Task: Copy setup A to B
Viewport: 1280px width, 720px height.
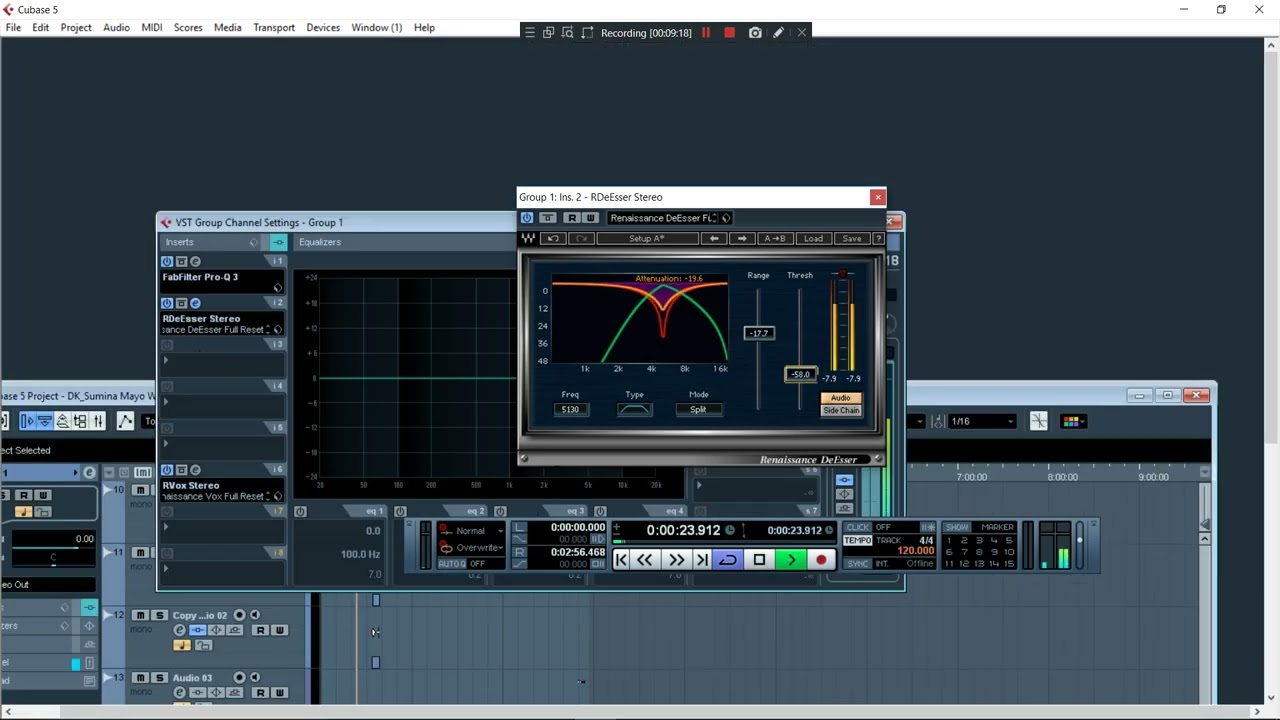Action: click(x=774, y=239)
